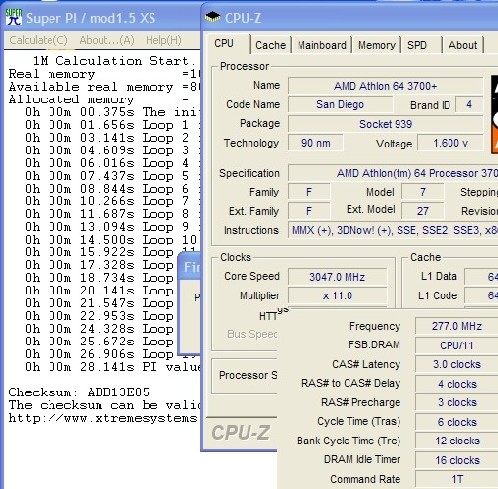Image resolution: width=498 pixels, height=489 pixels.
Task: Click the AMD processor logo image
Action: point(494,114)
